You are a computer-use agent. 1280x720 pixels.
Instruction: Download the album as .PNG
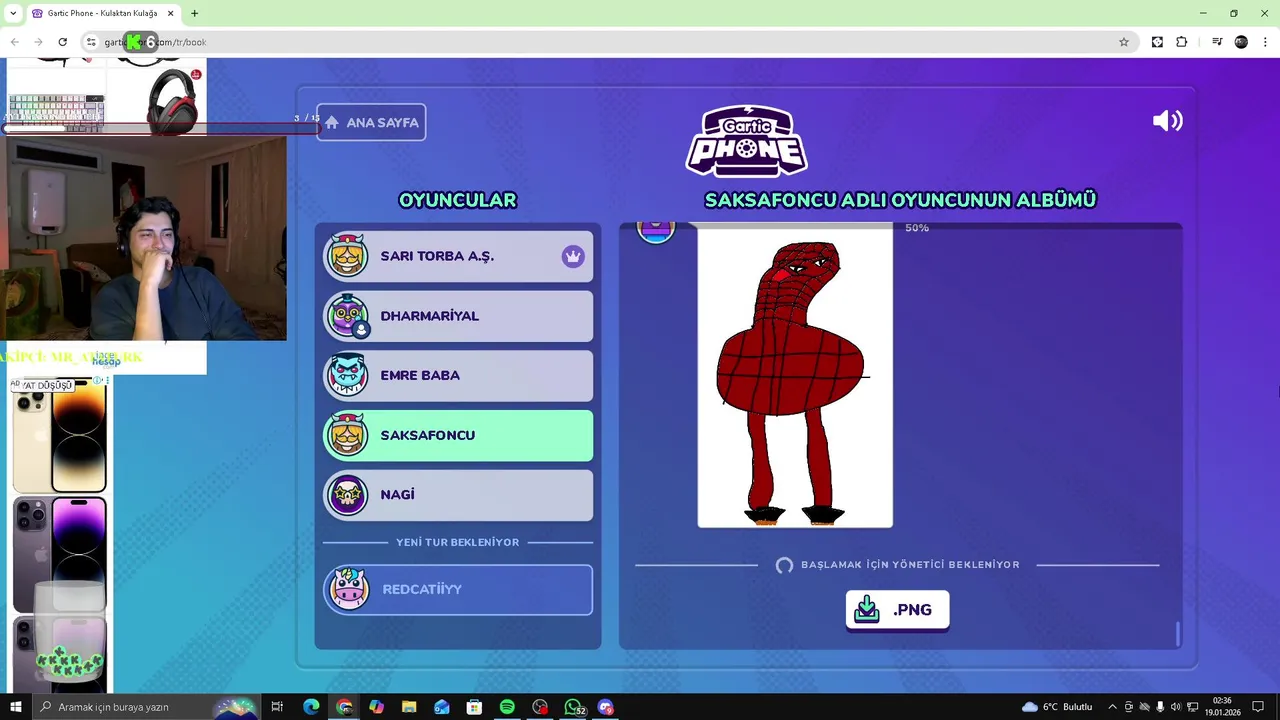[x=897, y=610]
